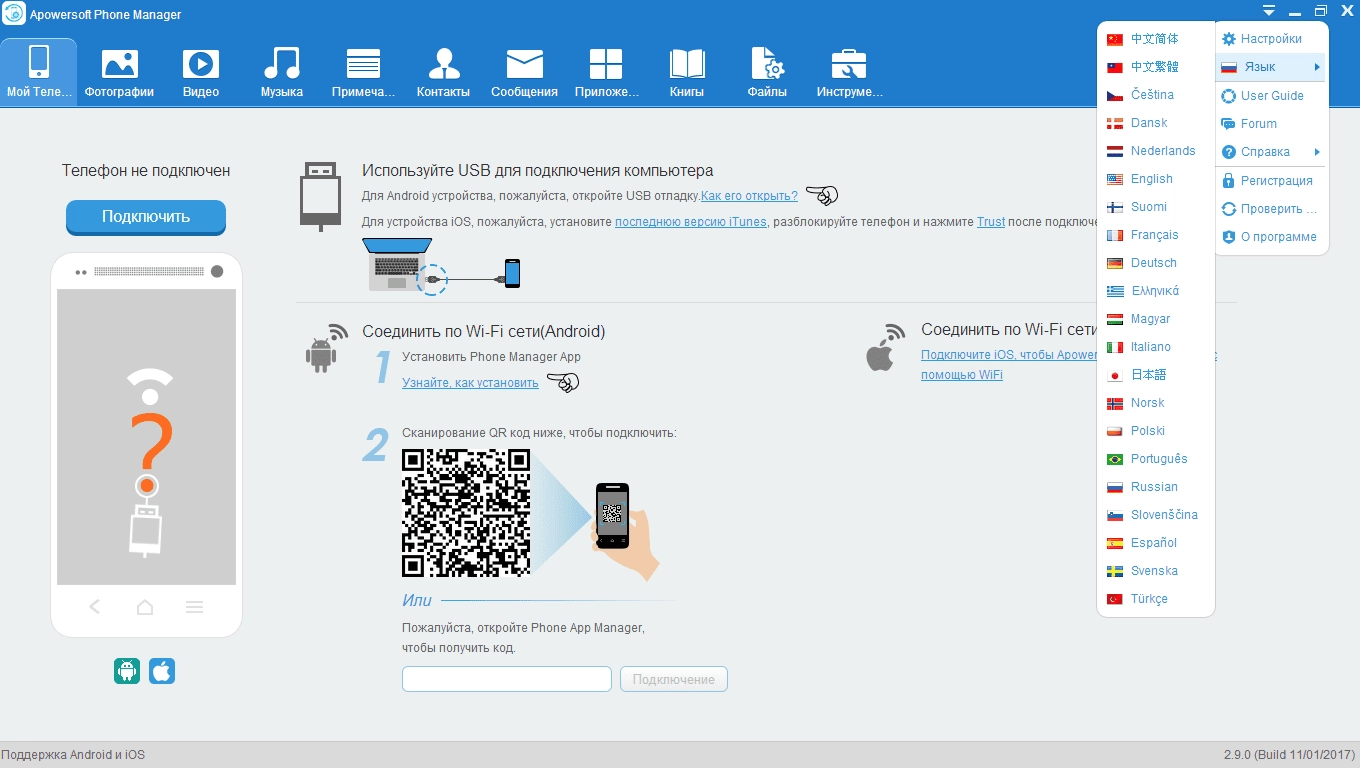Open the Forum menu item
1360x768 pixels.
click(1270, 124)
